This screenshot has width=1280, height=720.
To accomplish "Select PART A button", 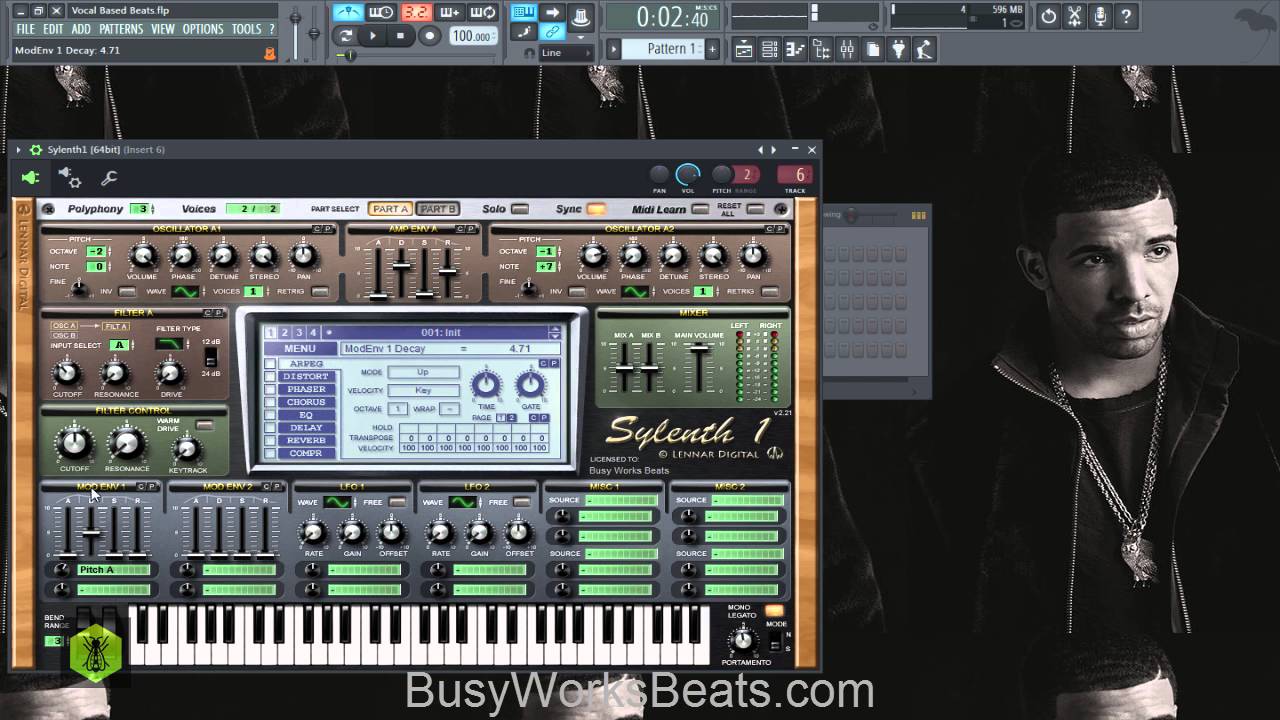I will [x=390, y=209].
